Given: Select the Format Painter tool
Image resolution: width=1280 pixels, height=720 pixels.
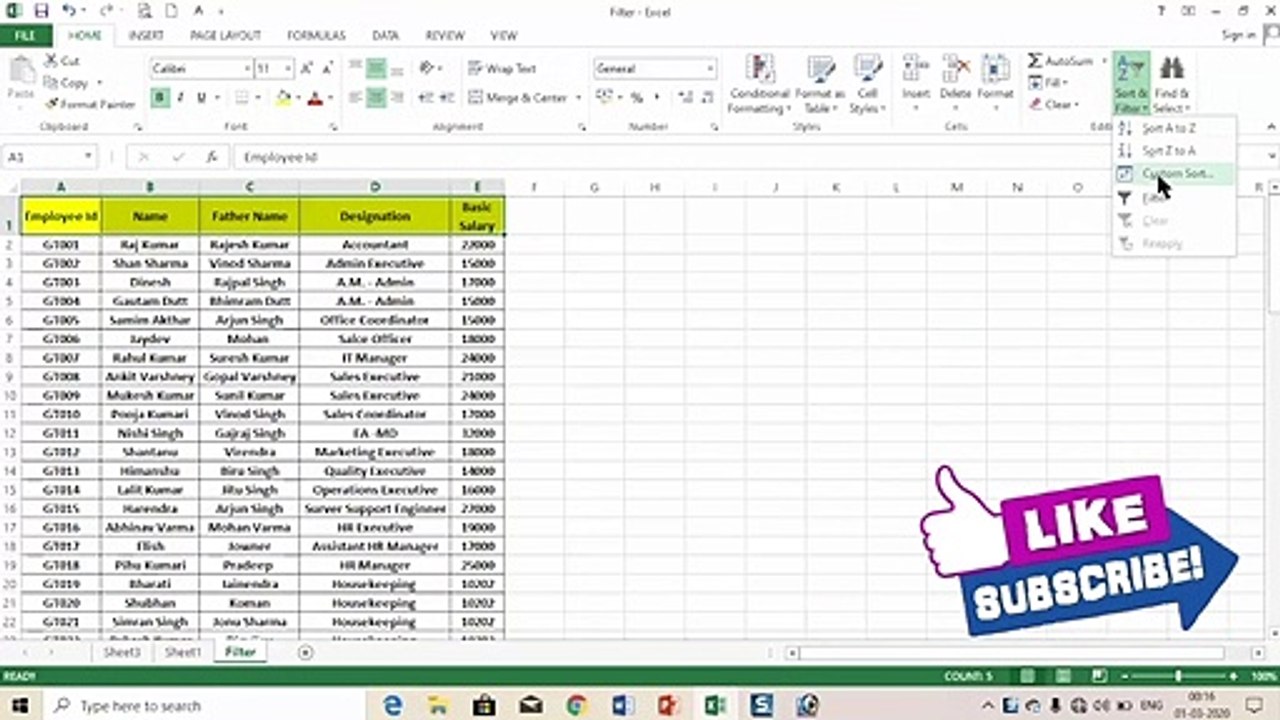Looking at the screenshot, I should coord(90,104).
